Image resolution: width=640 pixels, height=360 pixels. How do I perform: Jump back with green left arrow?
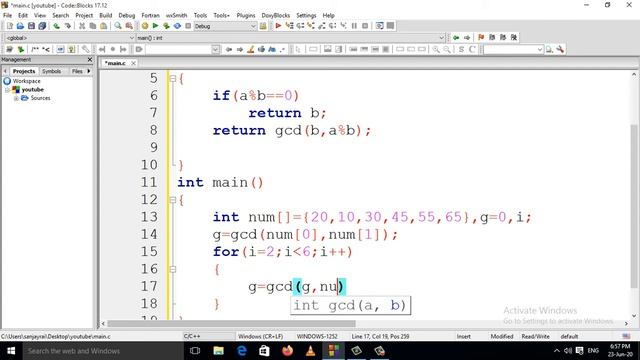pos(456,37)
